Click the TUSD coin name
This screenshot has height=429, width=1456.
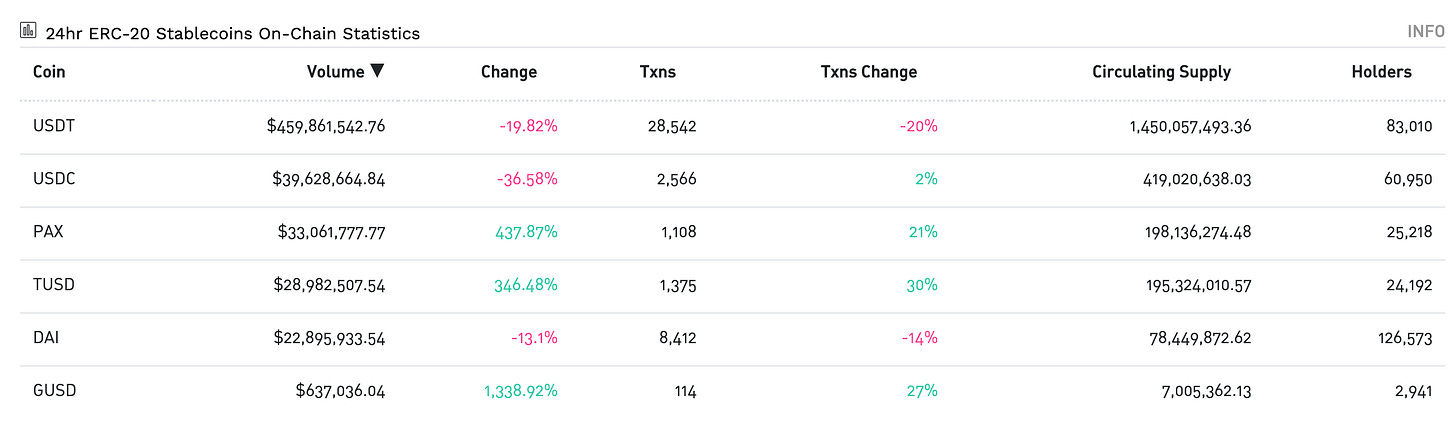click(x=54, y=285)
